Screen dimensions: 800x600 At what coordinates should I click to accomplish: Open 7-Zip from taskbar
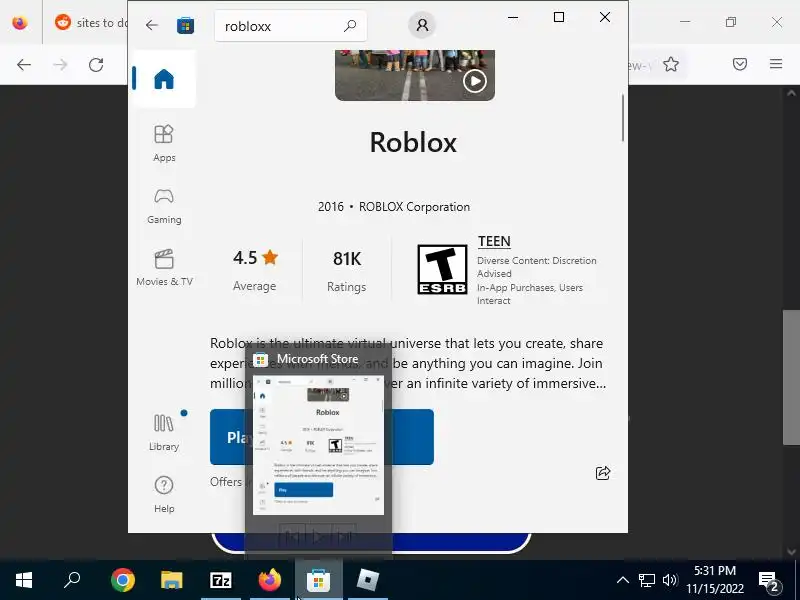click(220, 580)
